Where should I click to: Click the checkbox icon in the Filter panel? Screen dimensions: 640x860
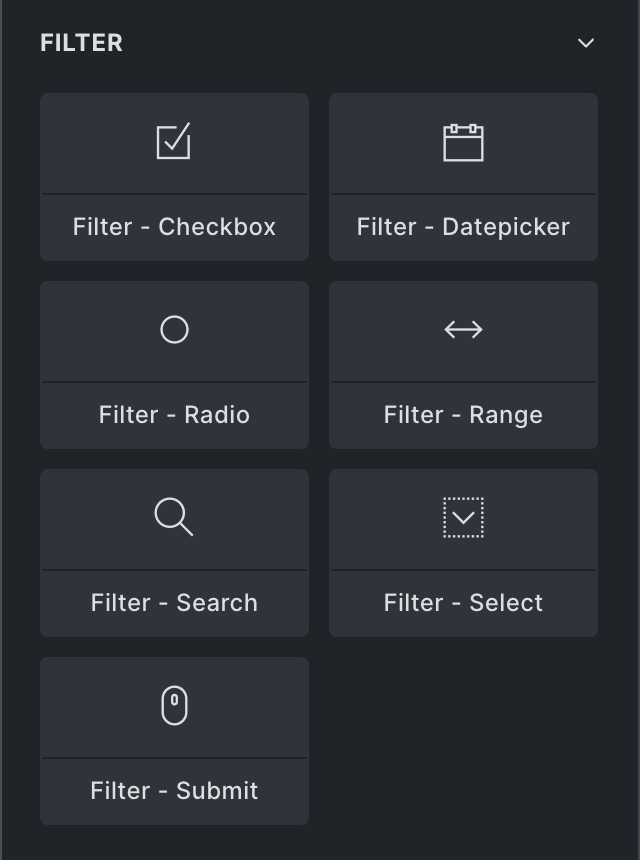tap(174, 142)
